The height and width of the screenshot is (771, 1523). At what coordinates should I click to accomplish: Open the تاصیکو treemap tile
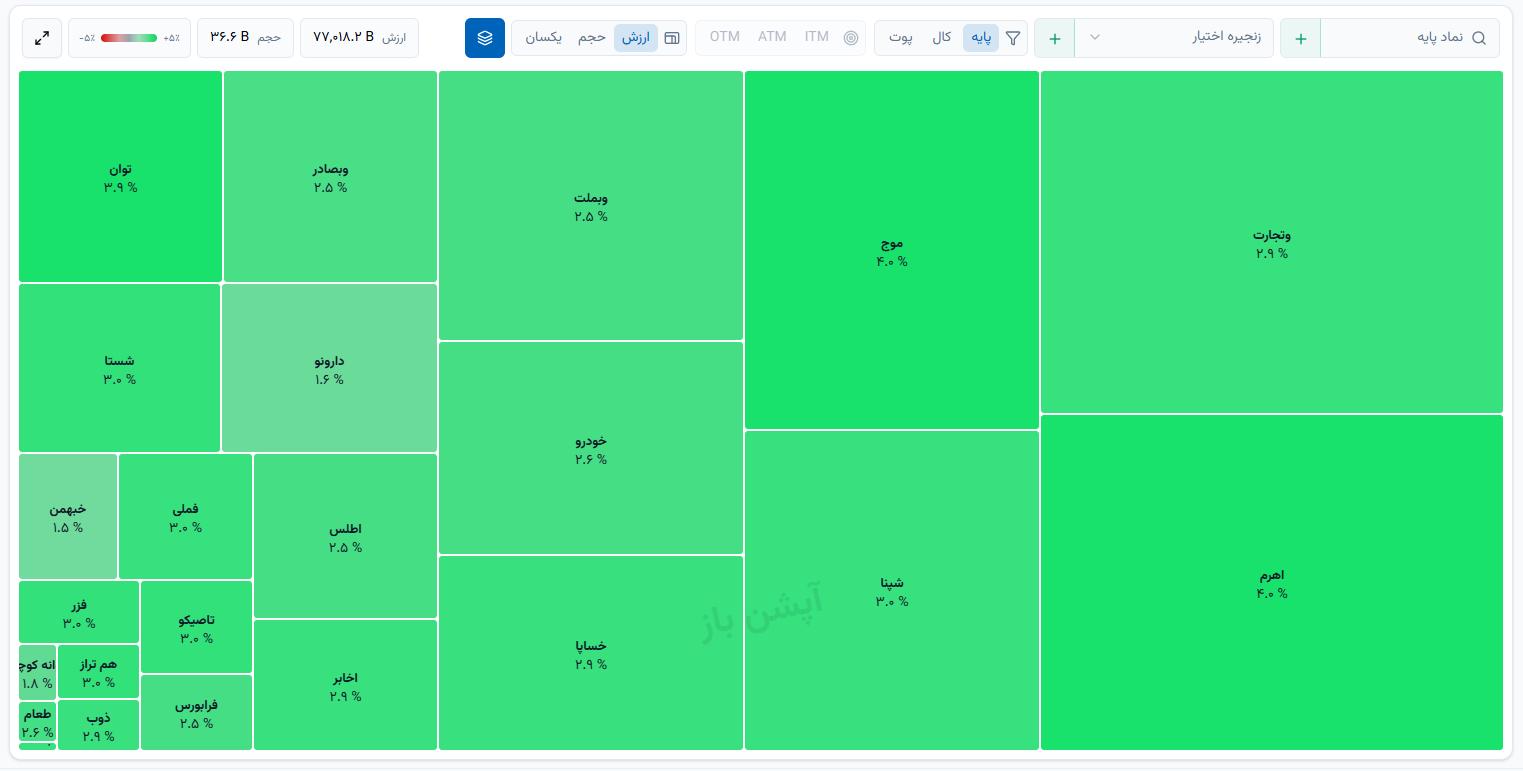[196, 627]
